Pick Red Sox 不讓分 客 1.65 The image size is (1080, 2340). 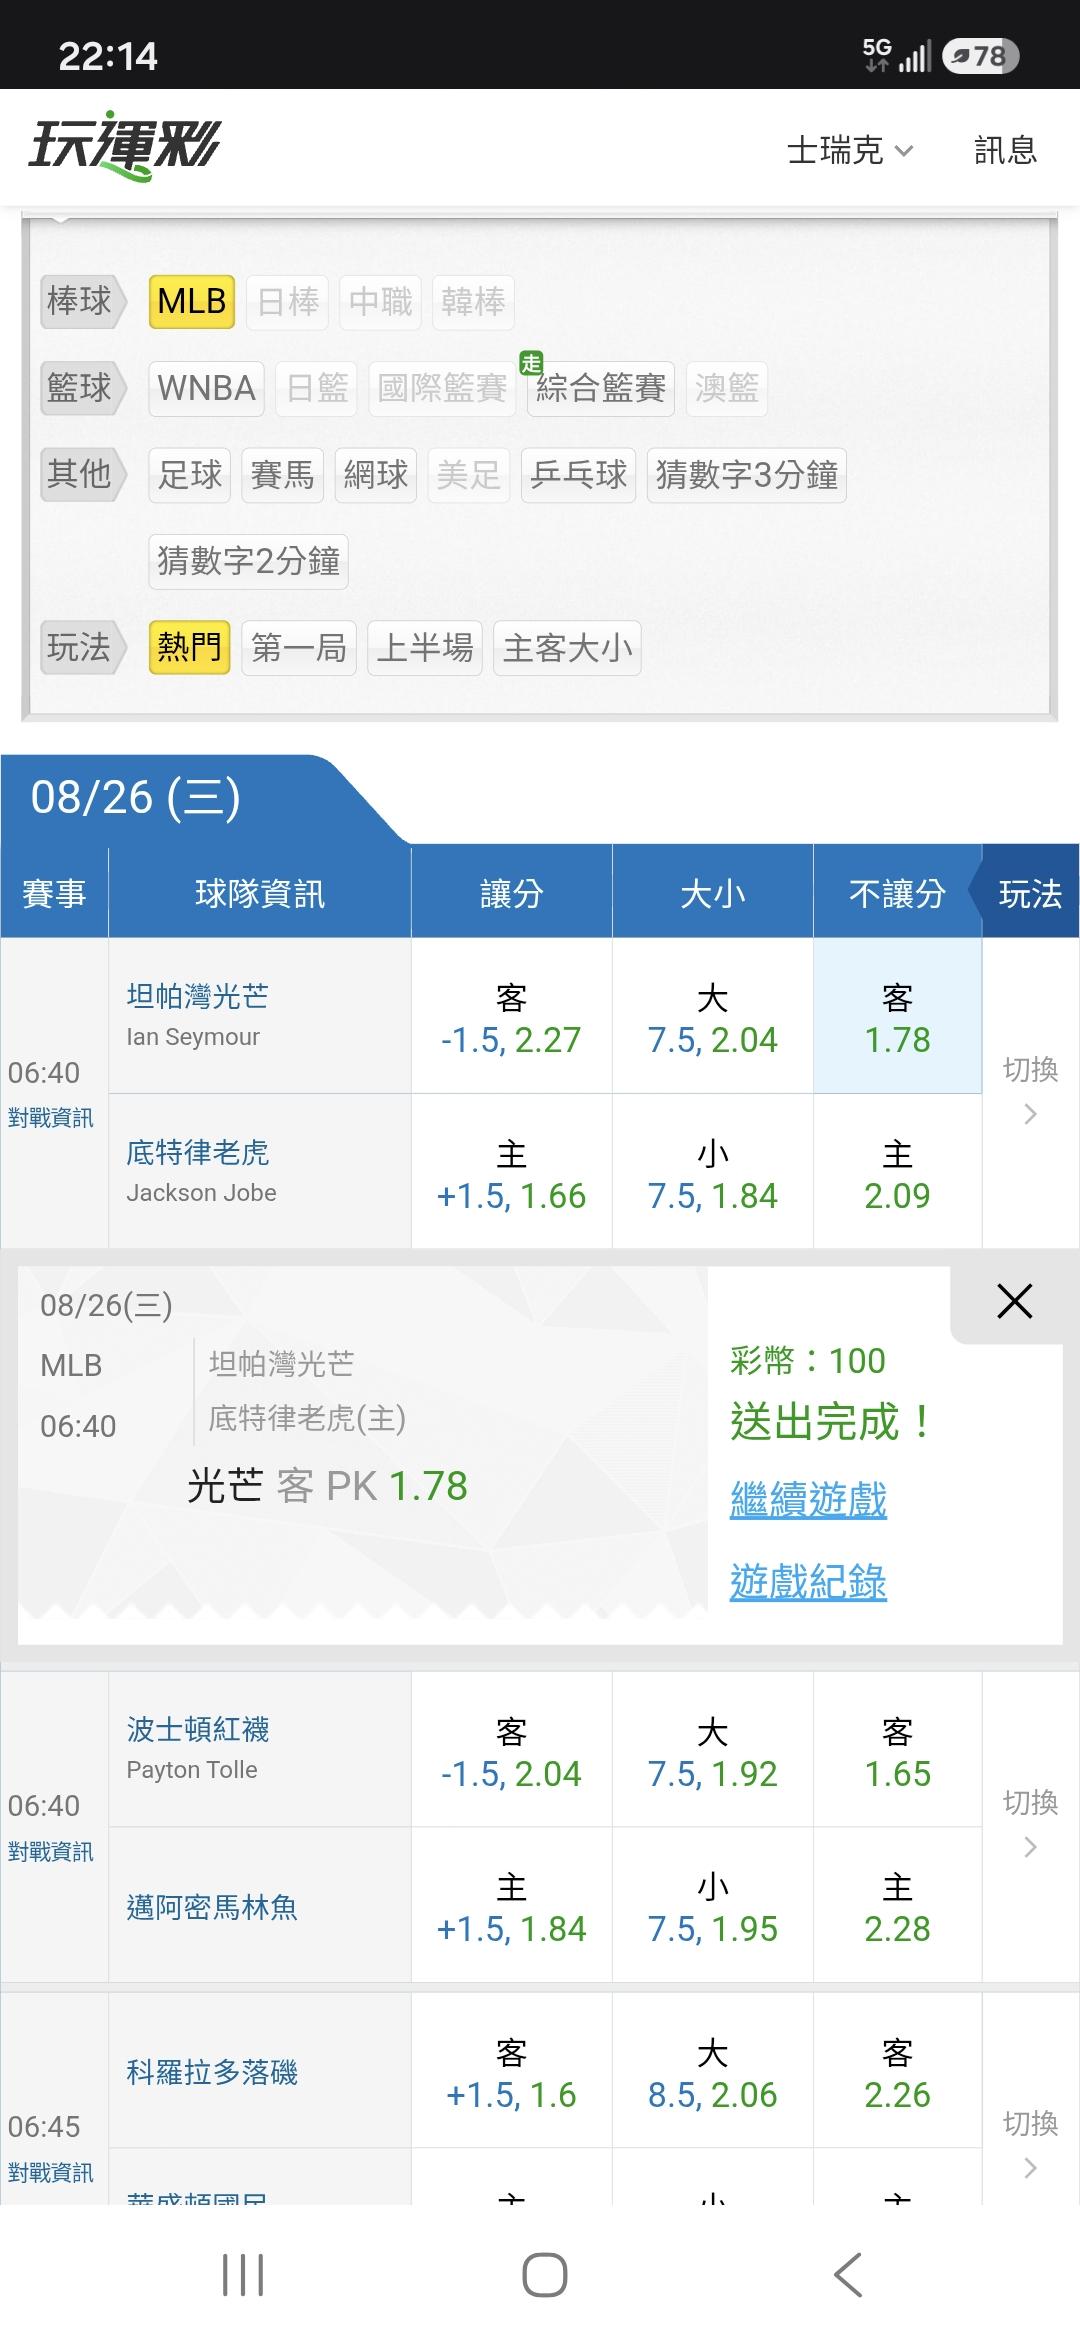pos(897,1750)
